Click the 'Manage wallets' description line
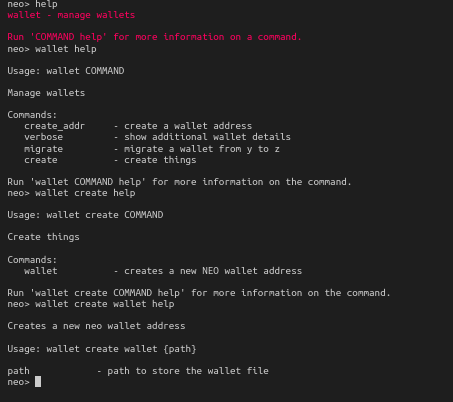 (46, 93)
